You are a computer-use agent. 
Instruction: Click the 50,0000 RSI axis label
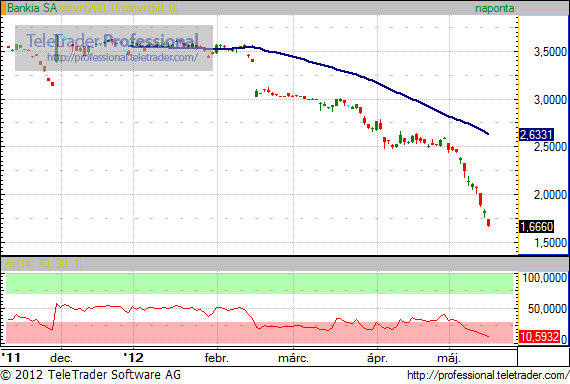(x=547, y=309)
